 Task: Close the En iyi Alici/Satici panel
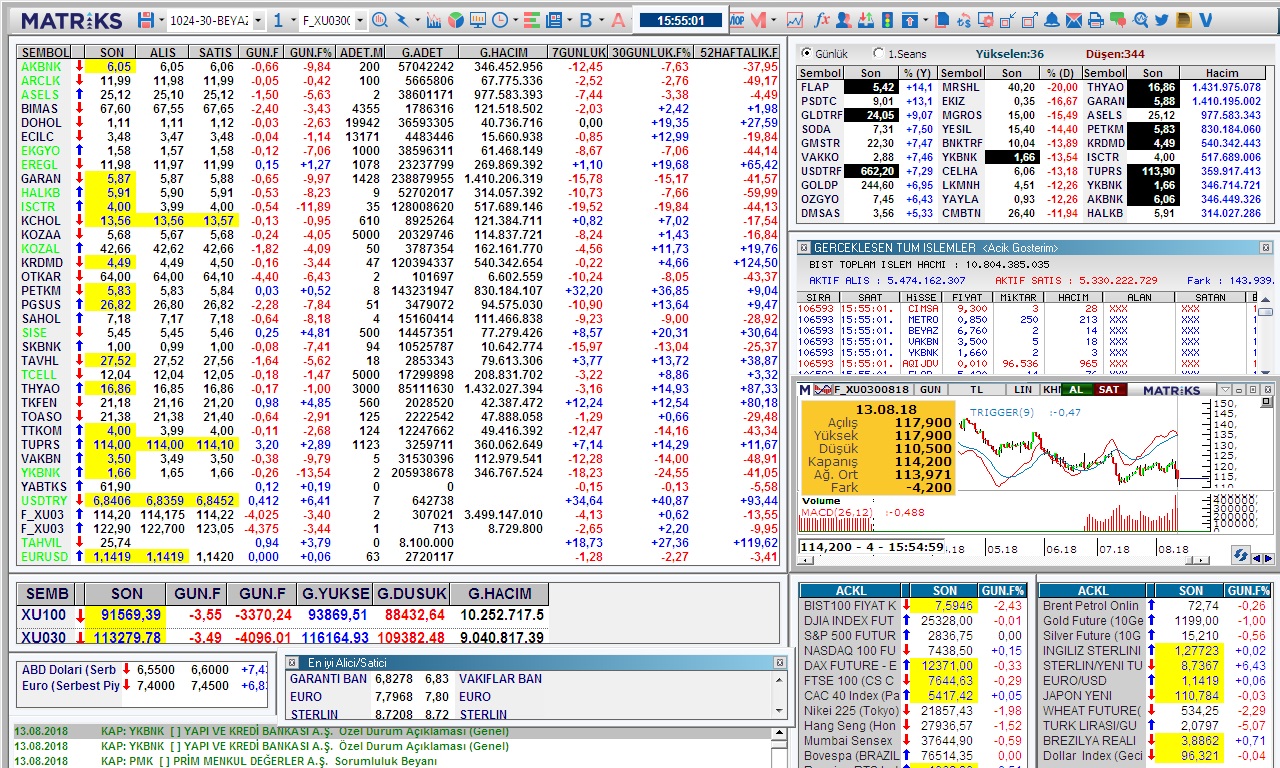[x=780, y=662]
